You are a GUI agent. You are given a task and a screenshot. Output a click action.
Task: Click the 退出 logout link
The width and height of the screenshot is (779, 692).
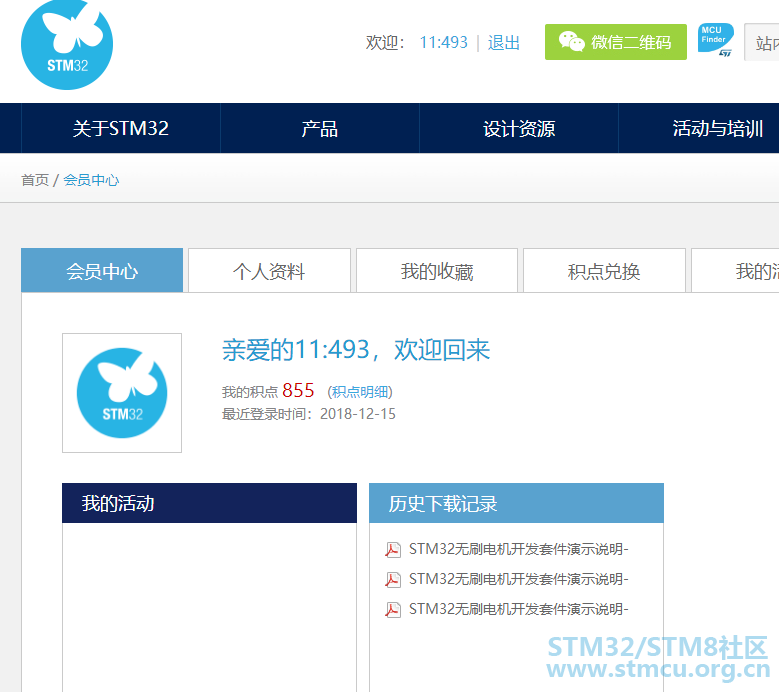coord(503,43)
